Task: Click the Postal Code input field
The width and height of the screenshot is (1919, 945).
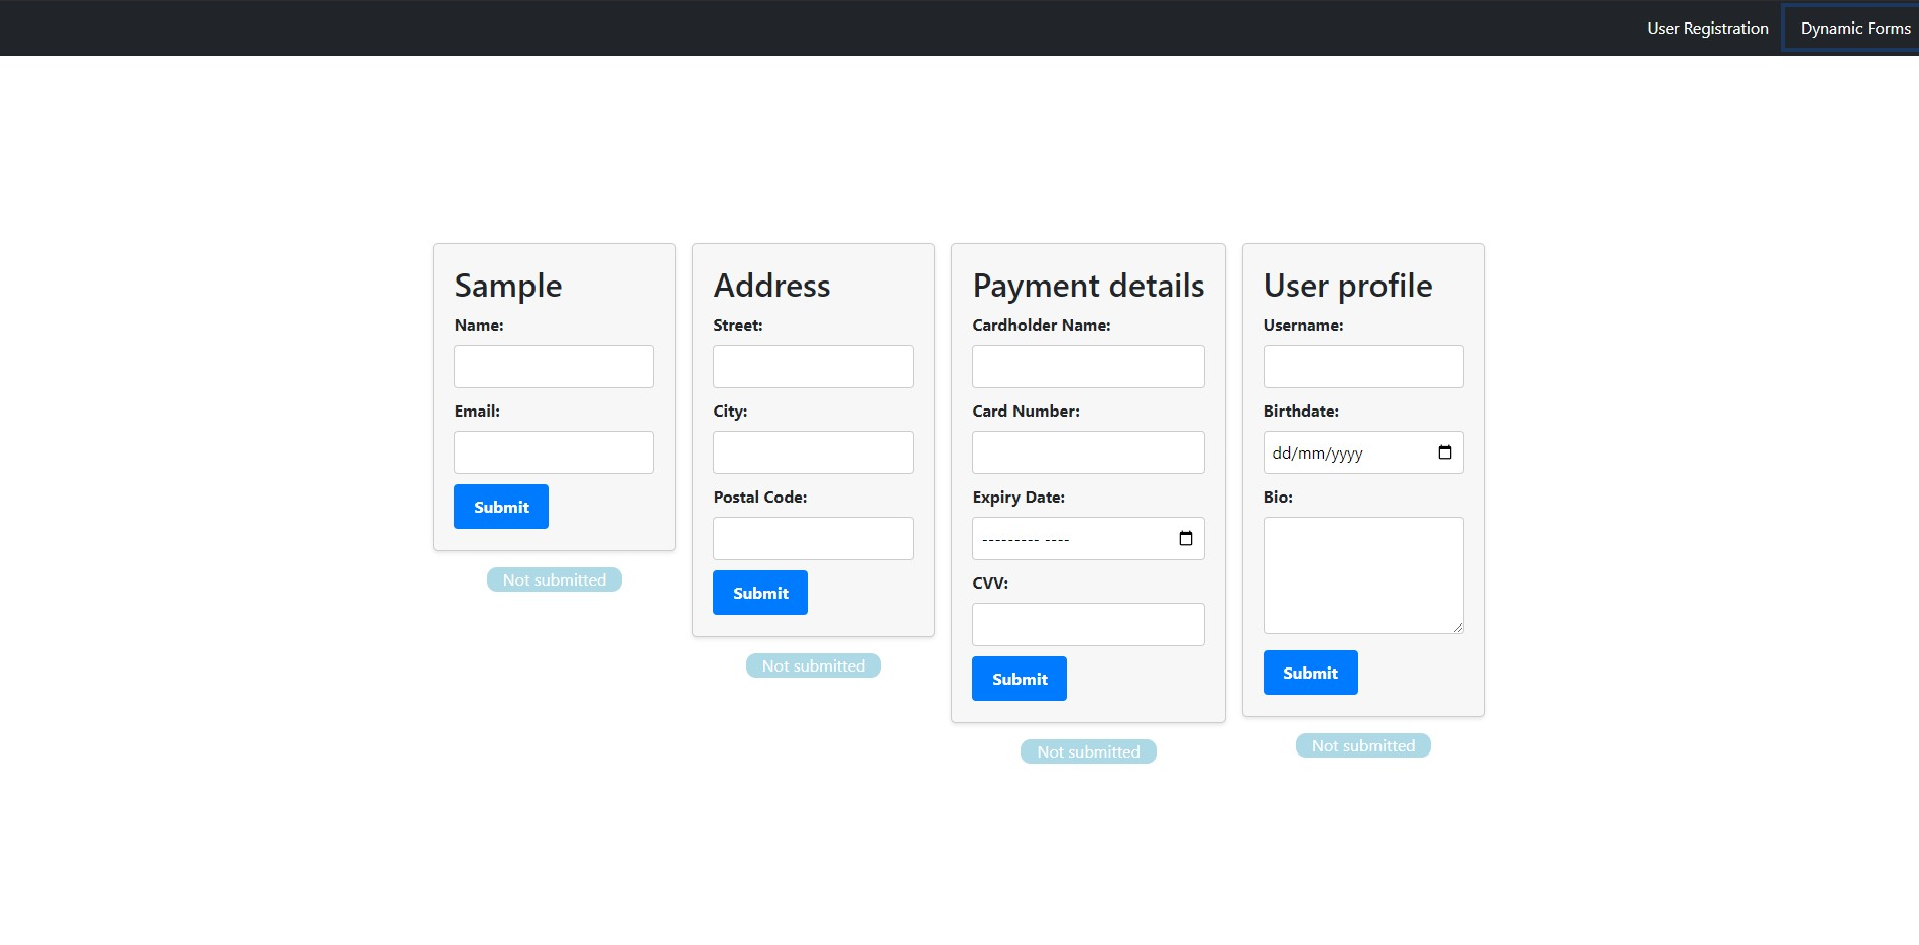Action: pos(812,538)
